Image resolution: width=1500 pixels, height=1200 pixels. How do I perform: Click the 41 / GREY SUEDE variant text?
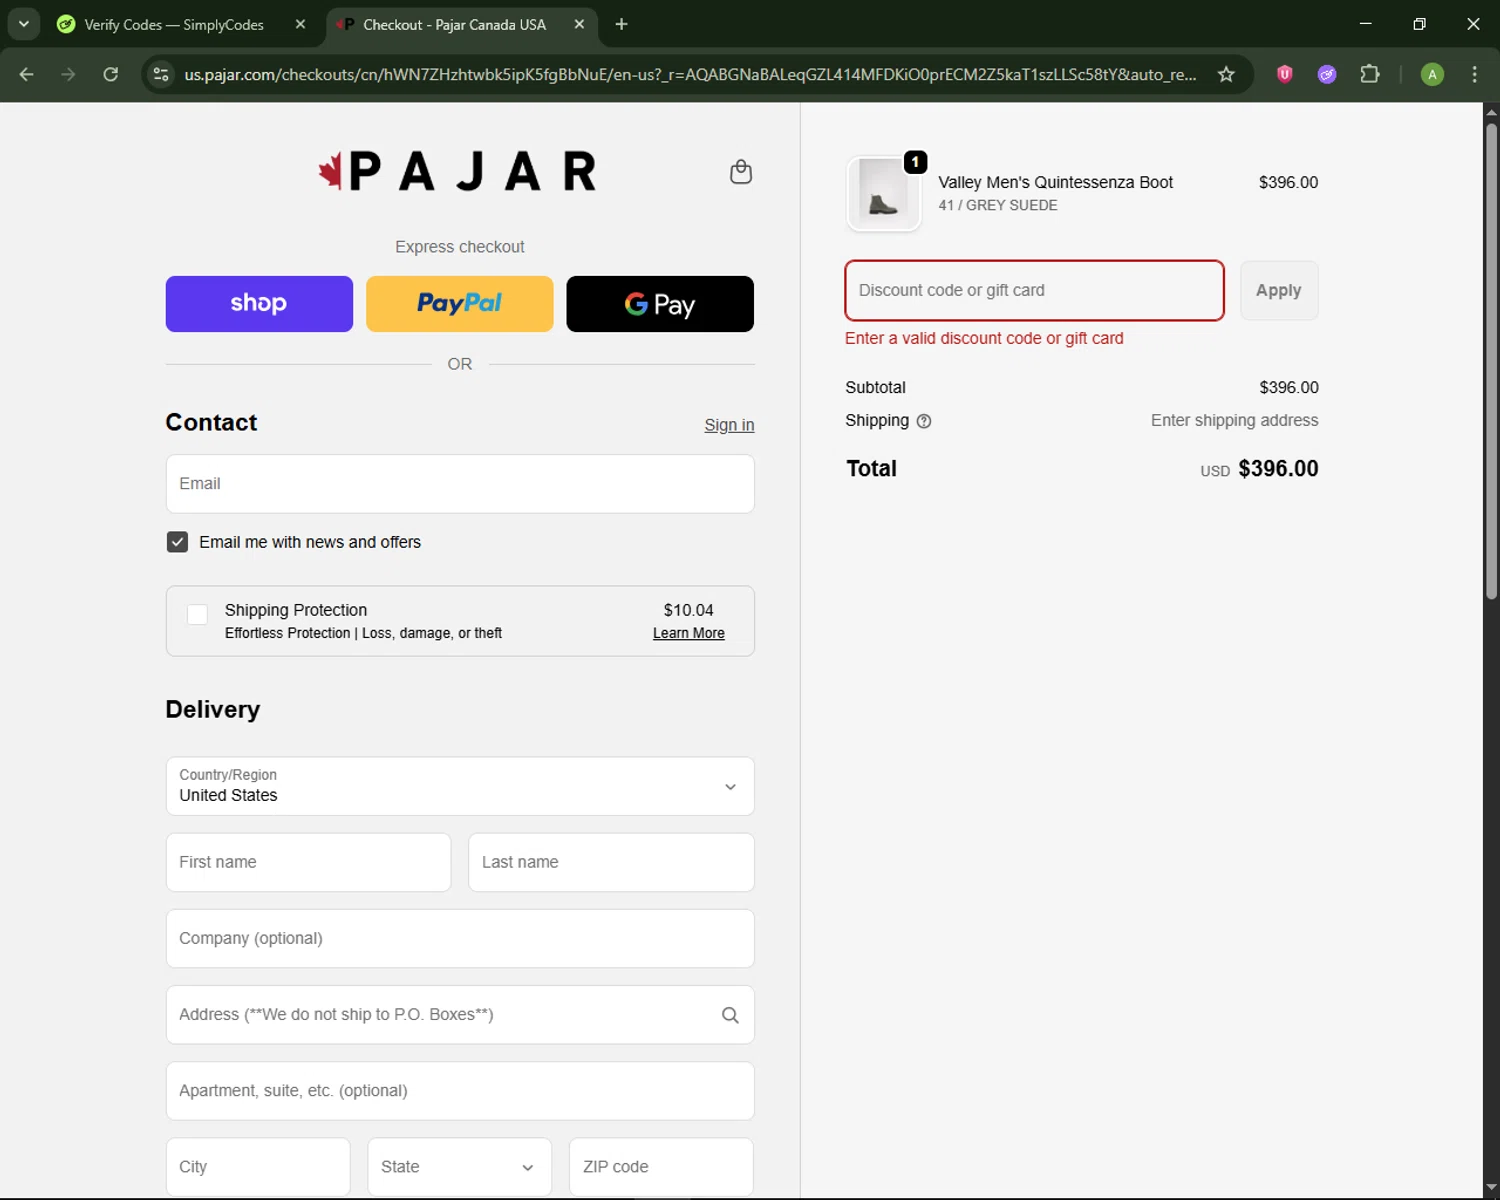(997, 206)
